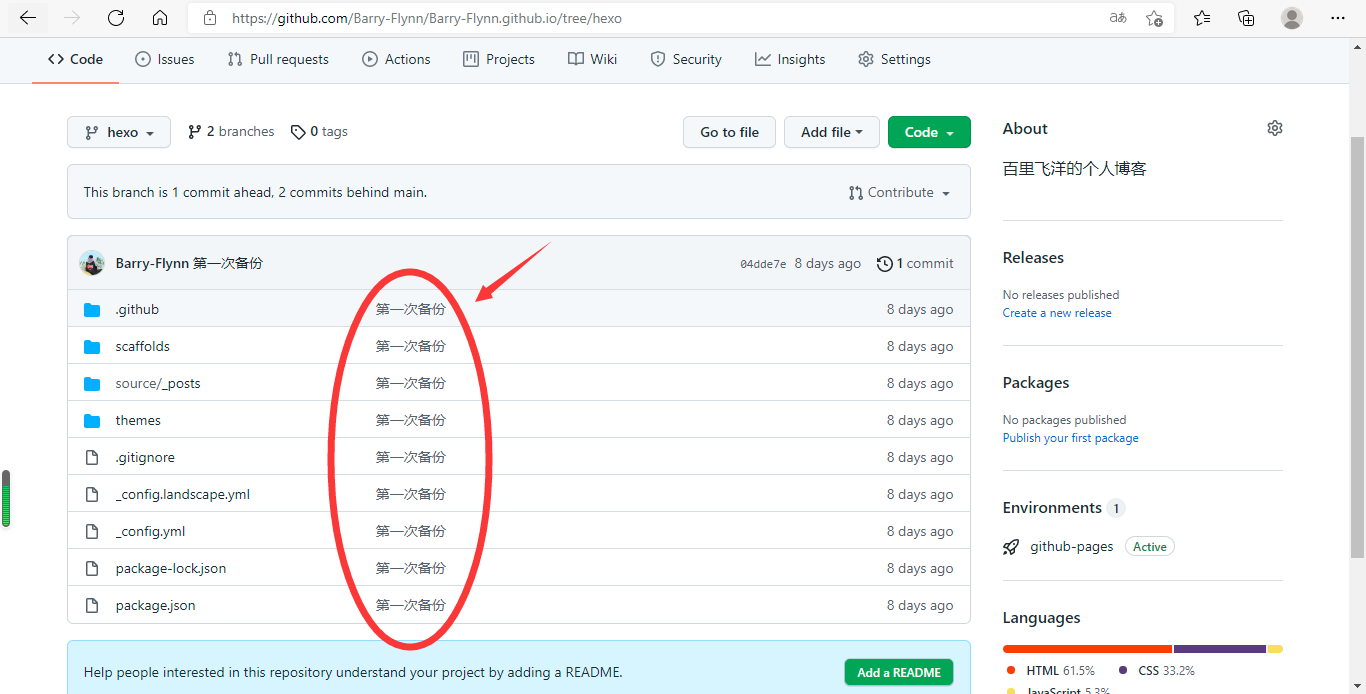
Task: Click the source/_posts folder icon
Action: click(x=92, y=383)
